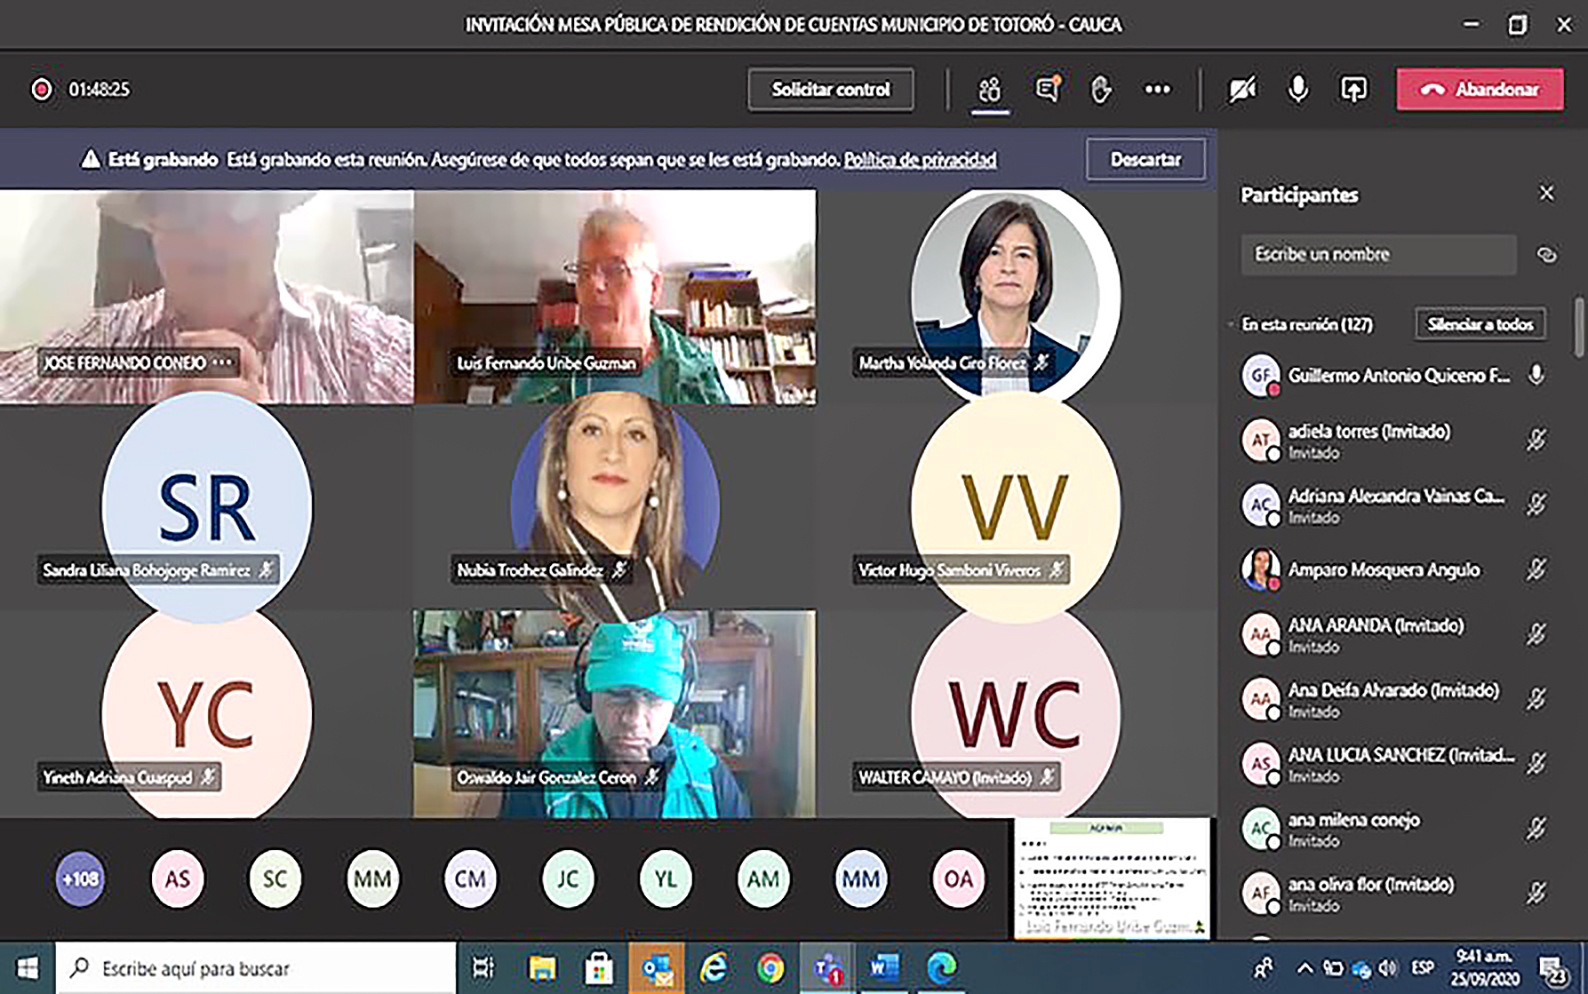Open the share content tray icon
Viewport: 1588px width, 994px height.
coord(1353,90)
